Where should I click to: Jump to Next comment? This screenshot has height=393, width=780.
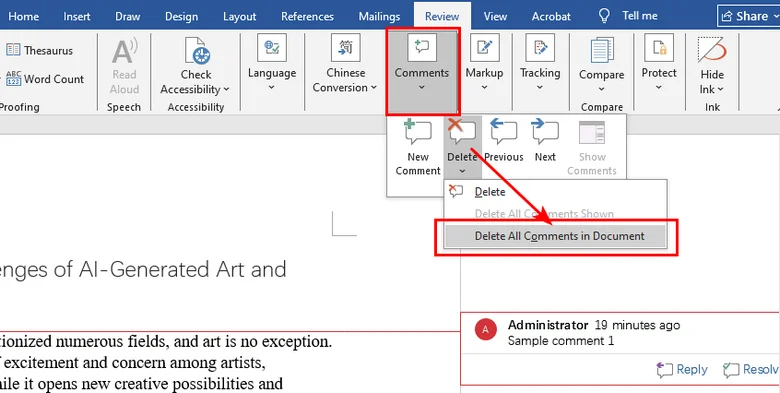(545, 141)
